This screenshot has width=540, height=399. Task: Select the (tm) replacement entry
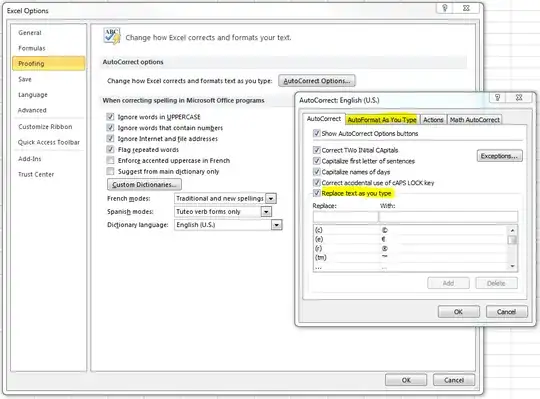410,257
